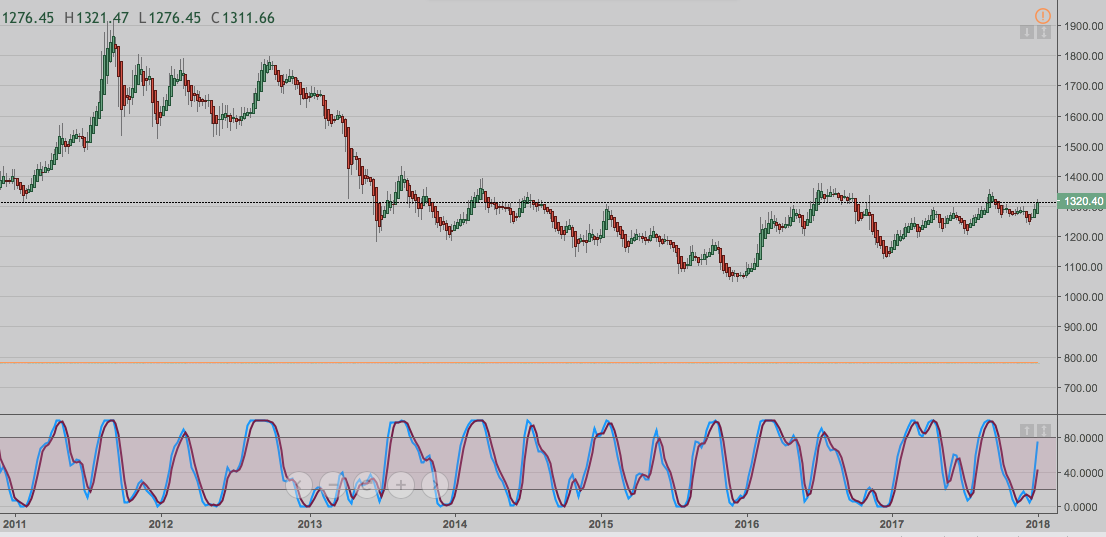
Task: Click the 2011 label on the time axis
Action: [15, 524]
